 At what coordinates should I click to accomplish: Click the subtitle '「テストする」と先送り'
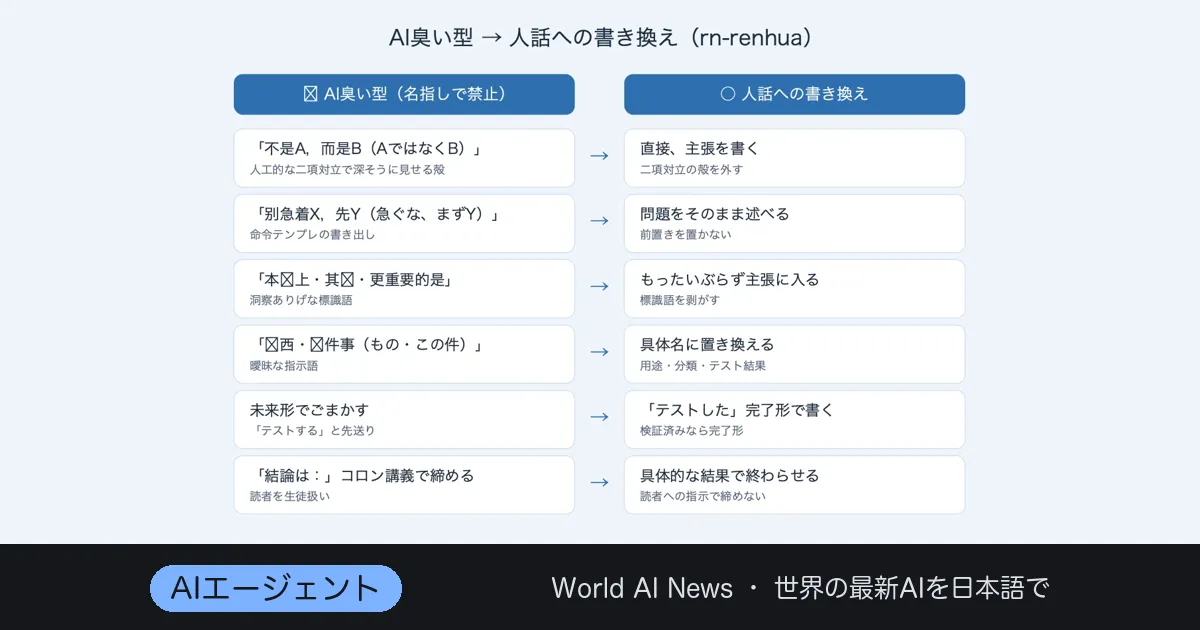[x=312, y=431]
